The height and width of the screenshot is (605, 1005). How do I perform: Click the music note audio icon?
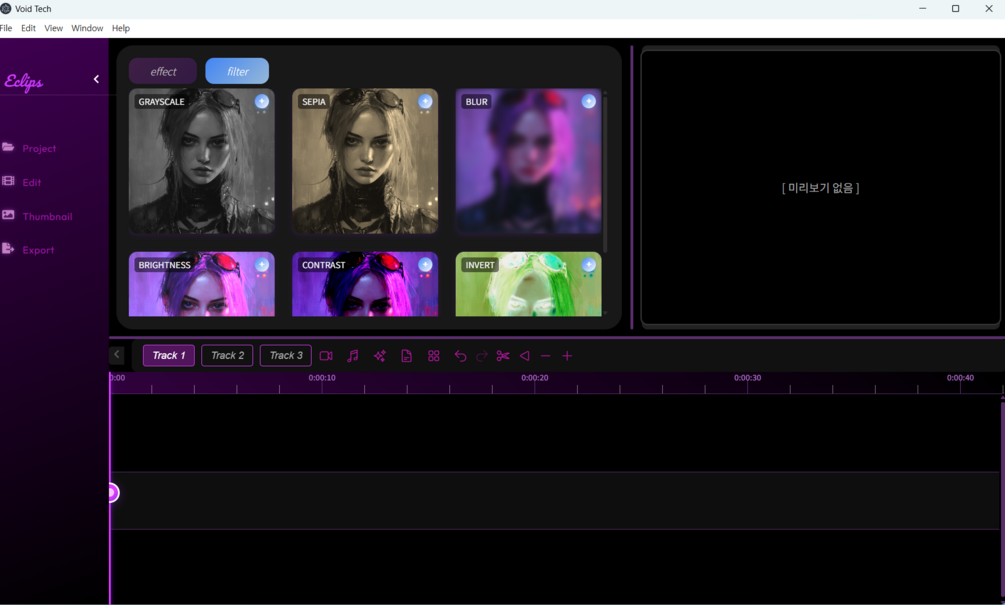(353, 356)
